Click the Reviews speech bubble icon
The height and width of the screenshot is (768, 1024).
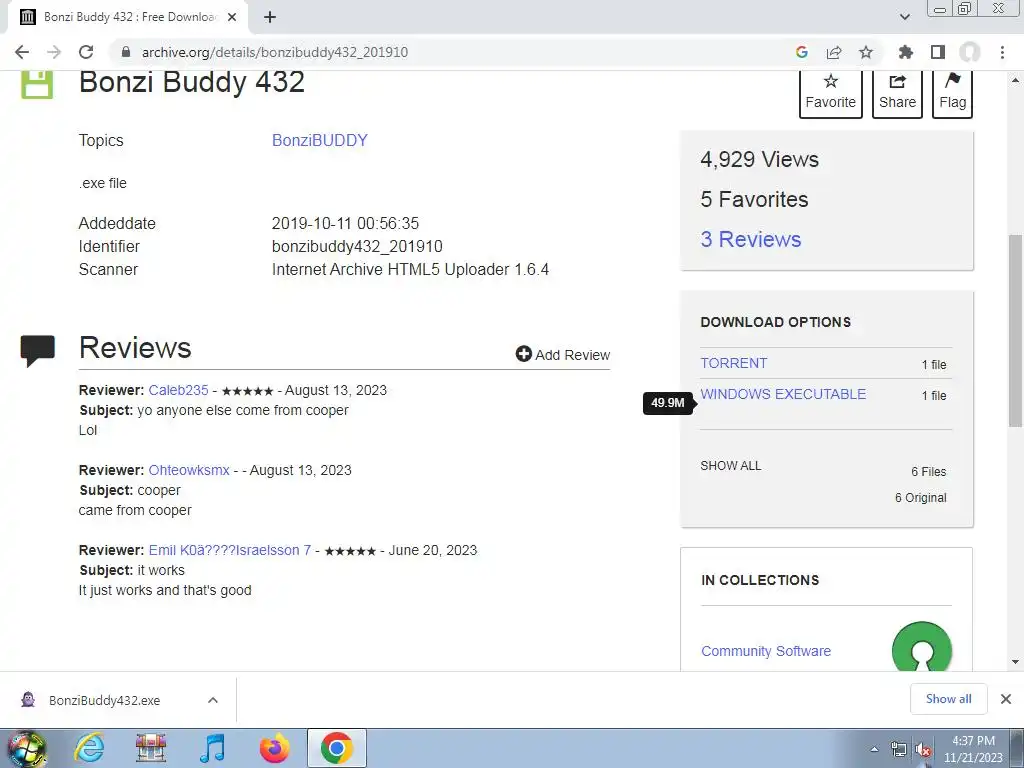pos(38,350)
